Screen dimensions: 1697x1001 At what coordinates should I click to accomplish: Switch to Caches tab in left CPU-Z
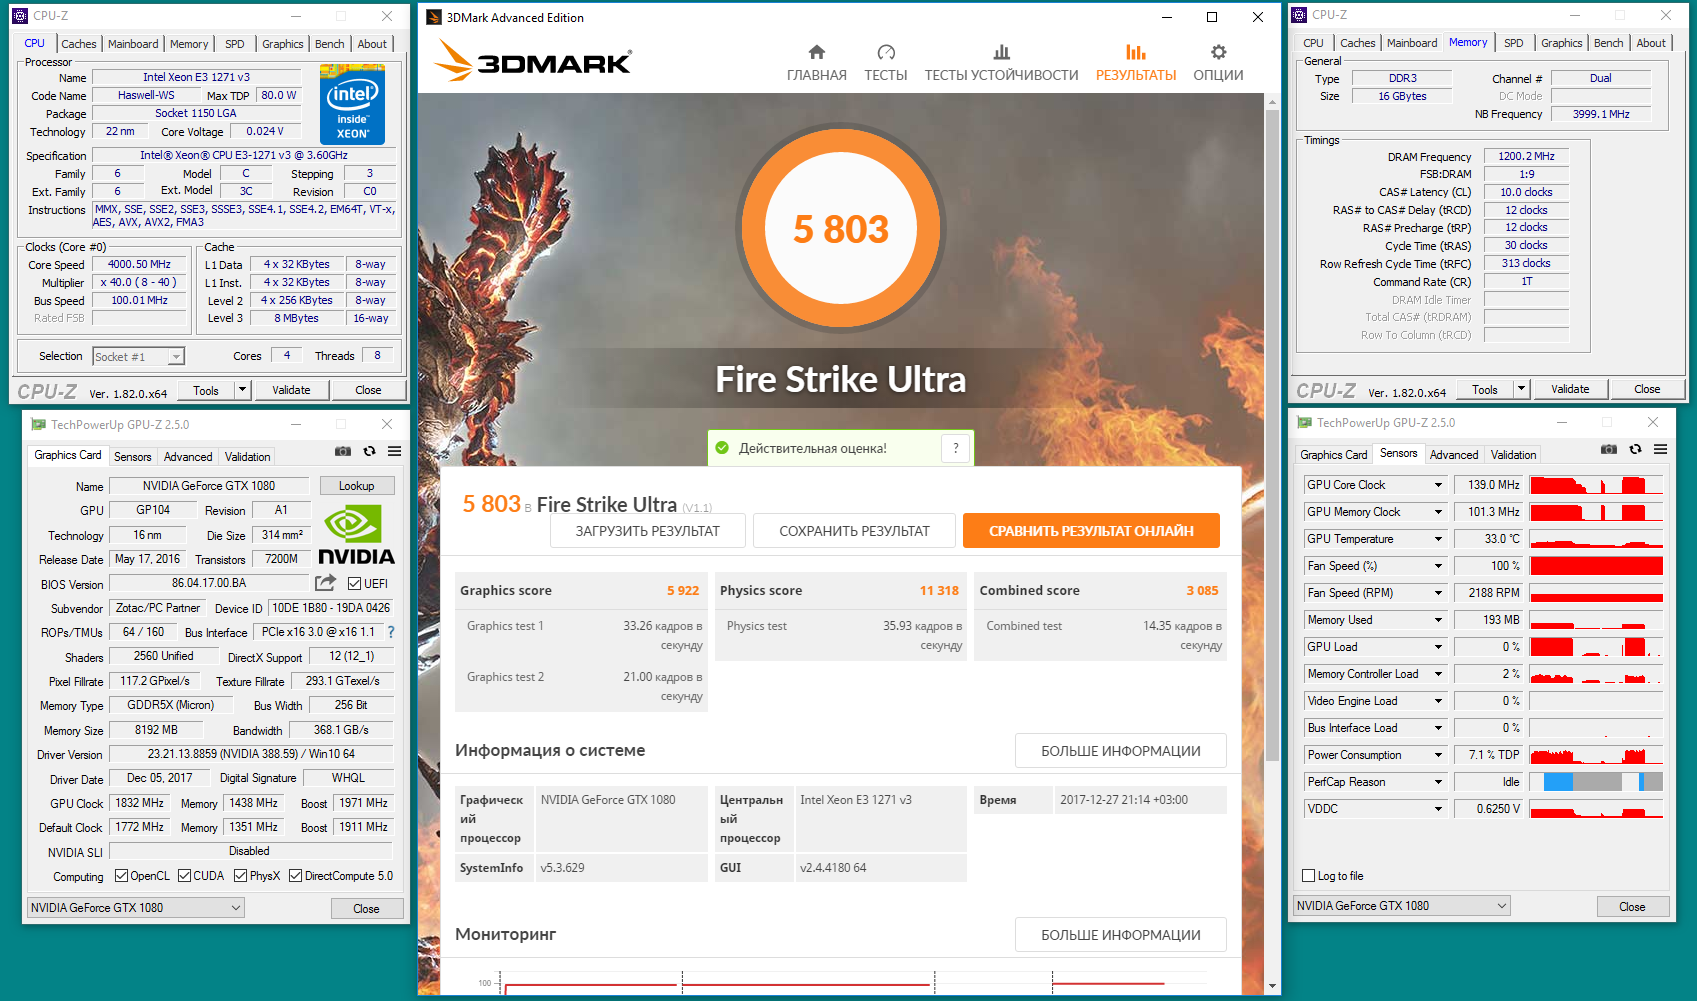(79, 44)
